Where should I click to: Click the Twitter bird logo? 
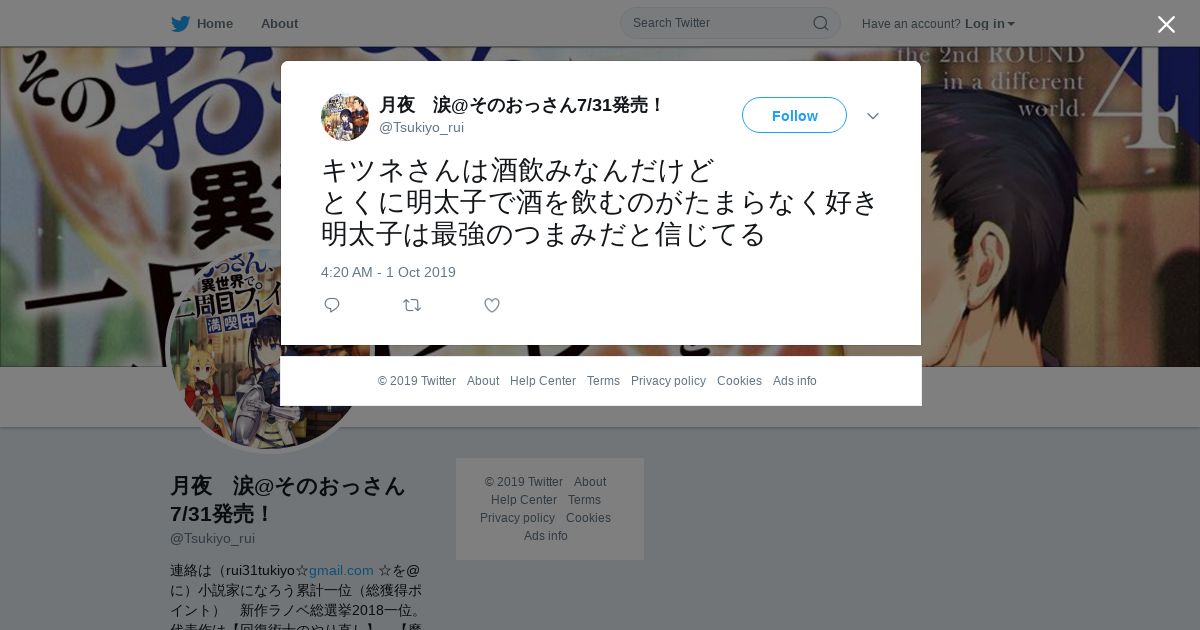coord(180,23)
